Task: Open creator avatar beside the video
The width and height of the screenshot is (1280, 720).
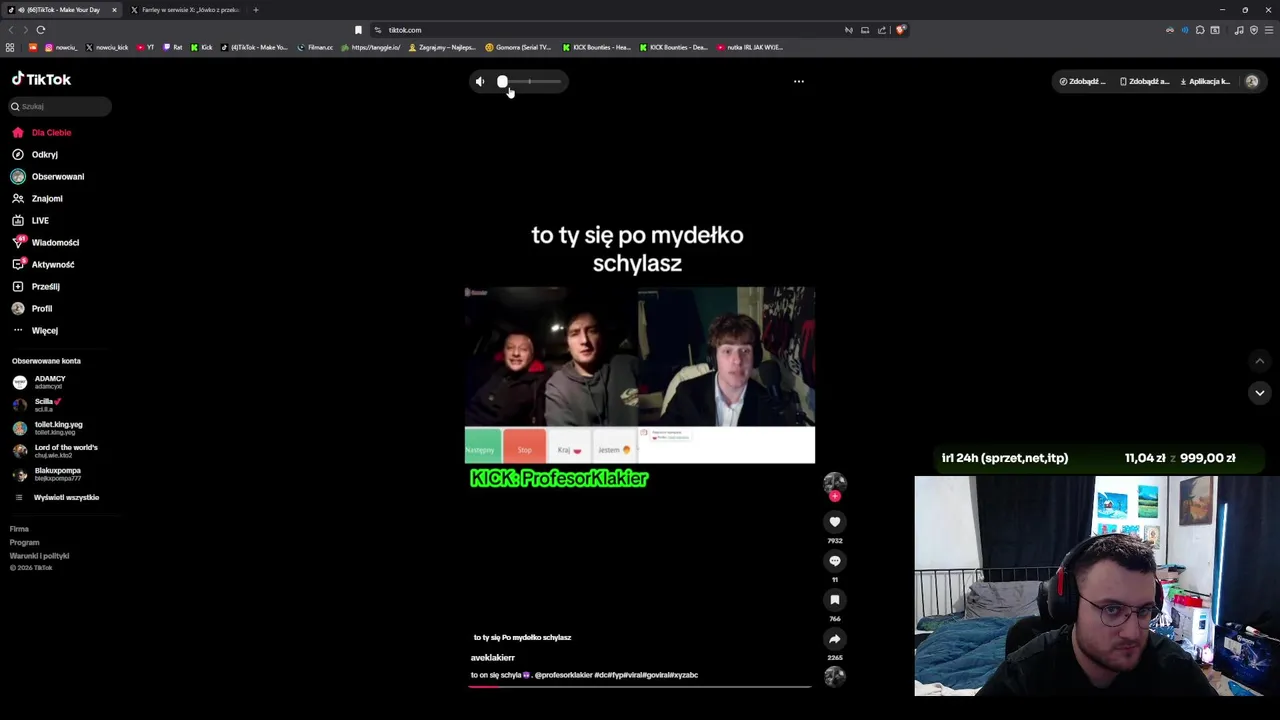Action: (835, 483)
